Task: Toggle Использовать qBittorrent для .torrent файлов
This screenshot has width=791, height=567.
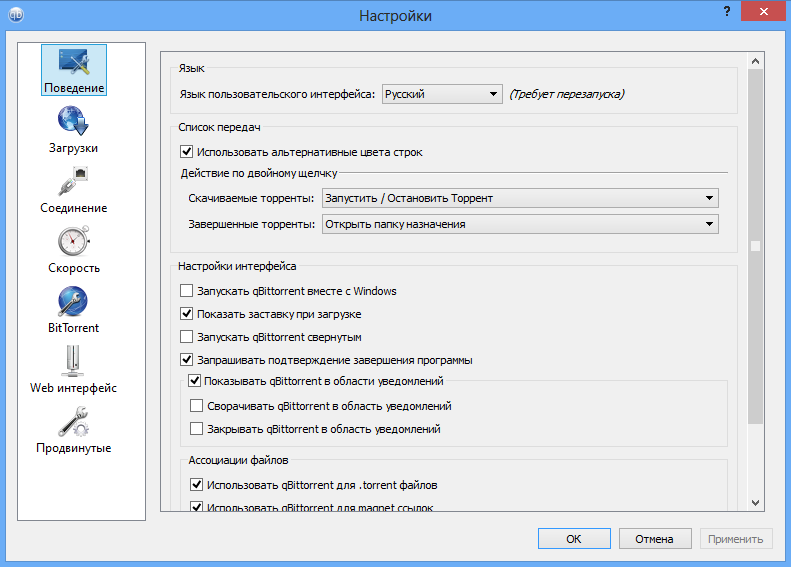Action: [196, 485]
